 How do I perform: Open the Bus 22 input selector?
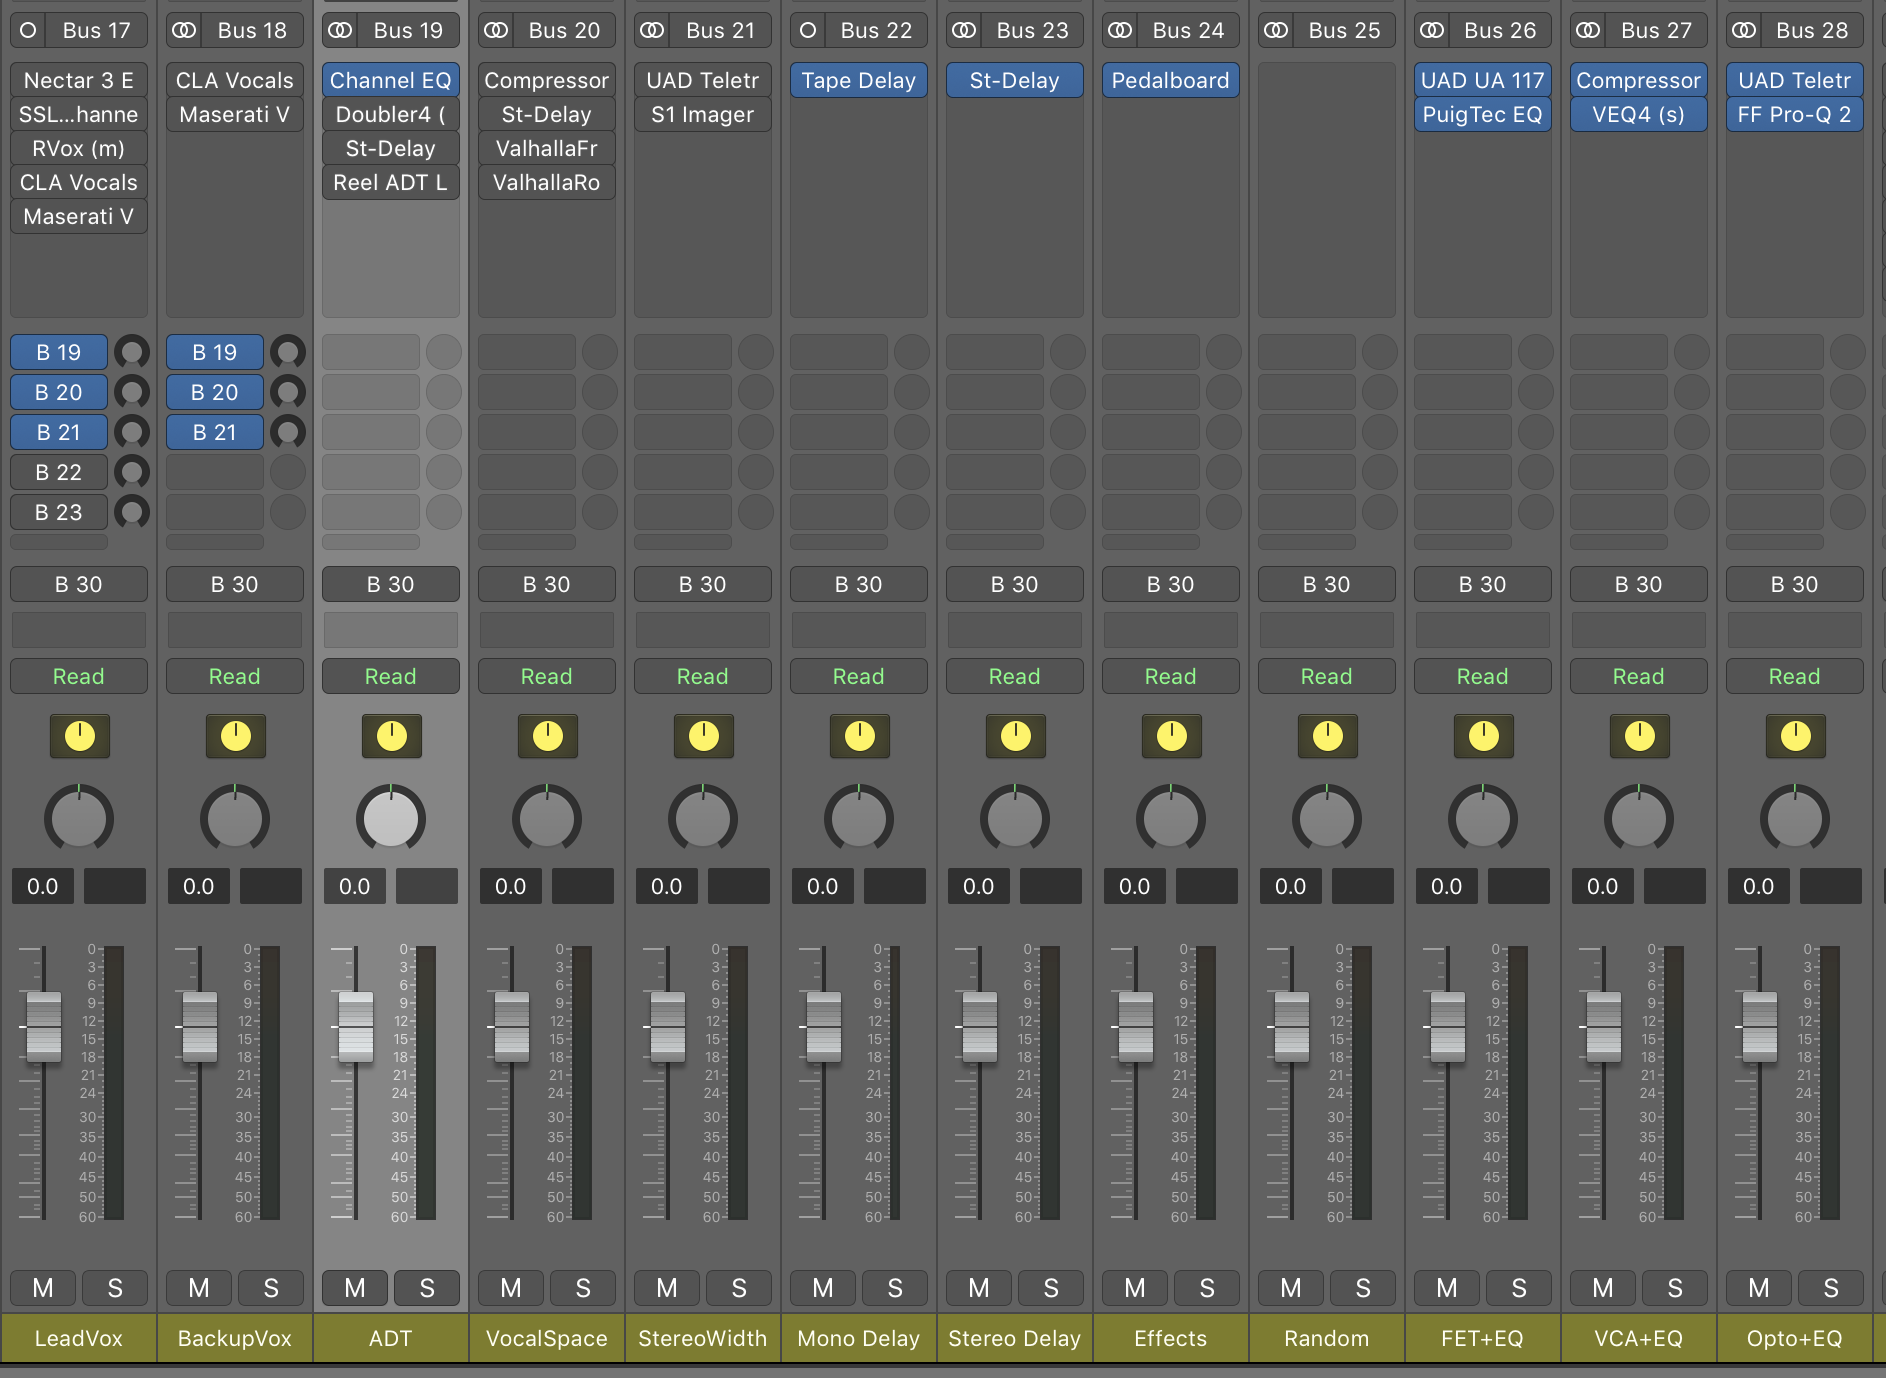pyautogui.click(x=876, y=31)
